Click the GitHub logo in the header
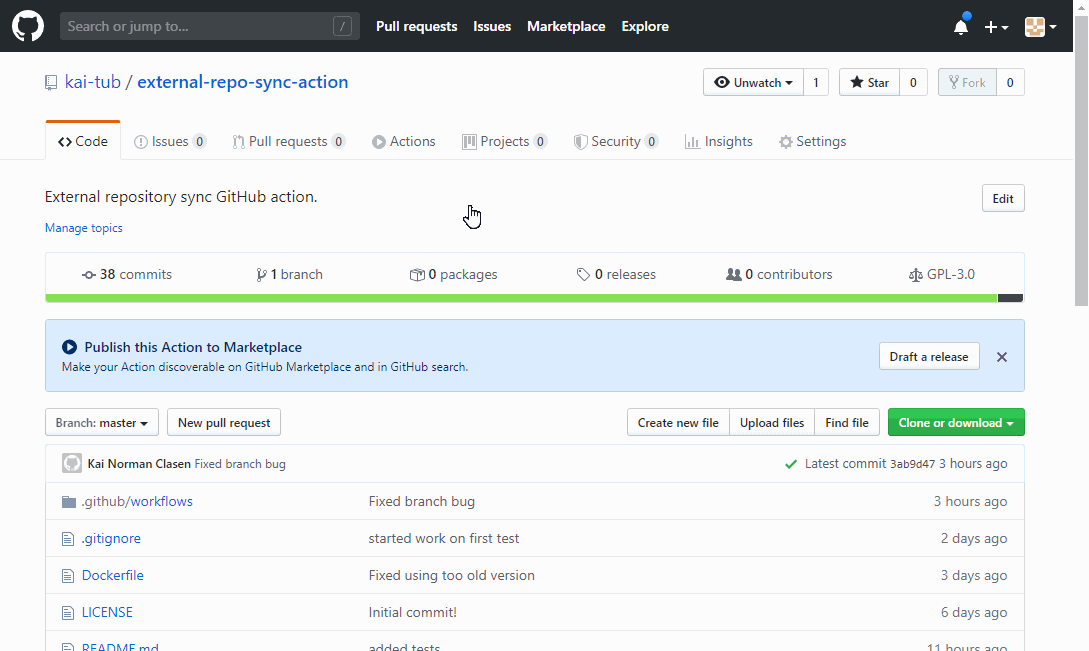The height and width of the screenshot is (651, 1089). [x=27, y=25]
